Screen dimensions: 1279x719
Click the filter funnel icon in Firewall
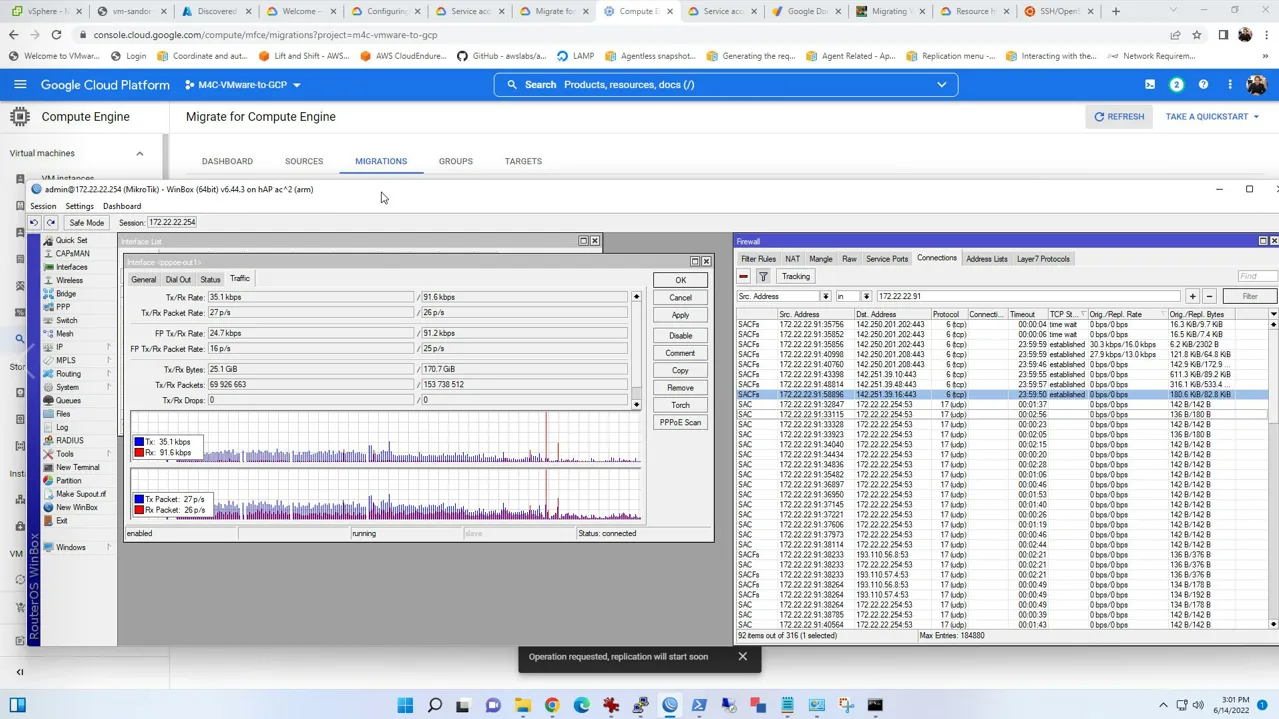763,277
